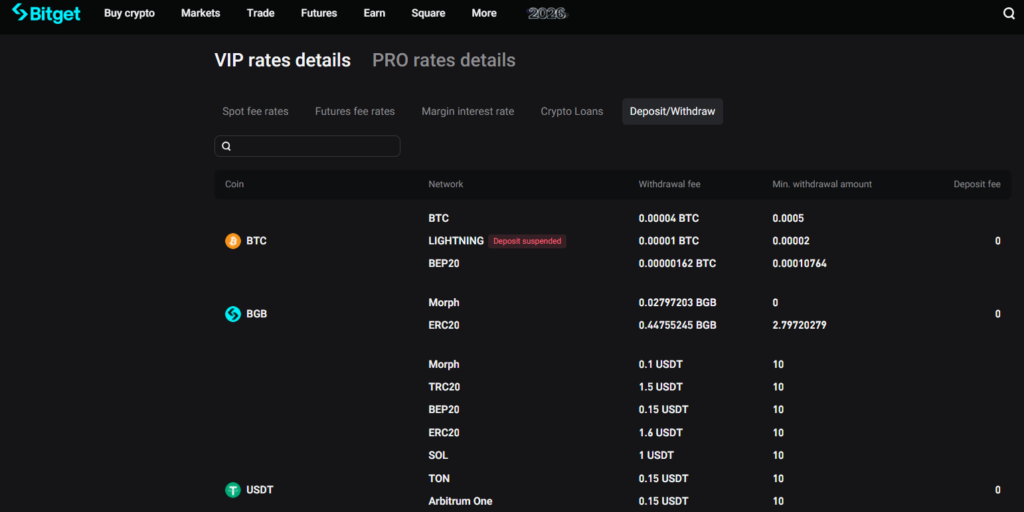Click the orange BTC coin icon
1024x512 pixels.
tap(233, 241)
